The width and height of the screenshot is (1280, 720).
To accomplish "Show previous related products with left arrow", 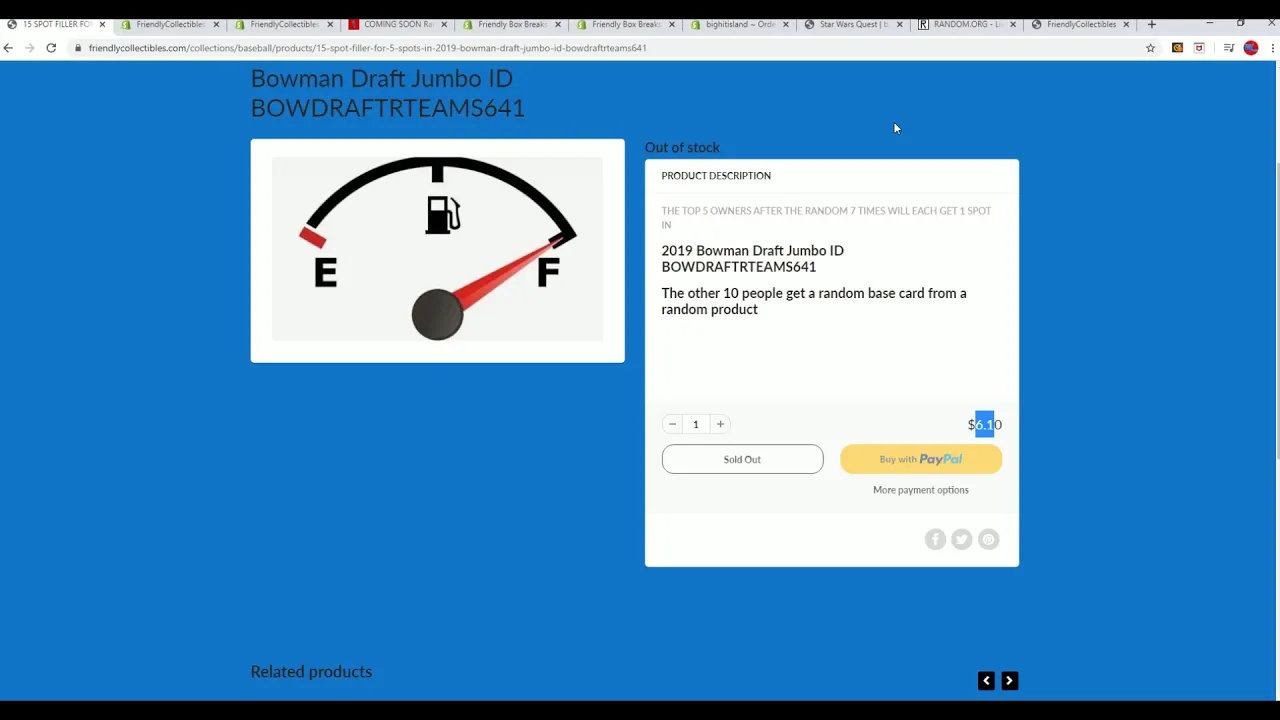I will click(986, 681).
